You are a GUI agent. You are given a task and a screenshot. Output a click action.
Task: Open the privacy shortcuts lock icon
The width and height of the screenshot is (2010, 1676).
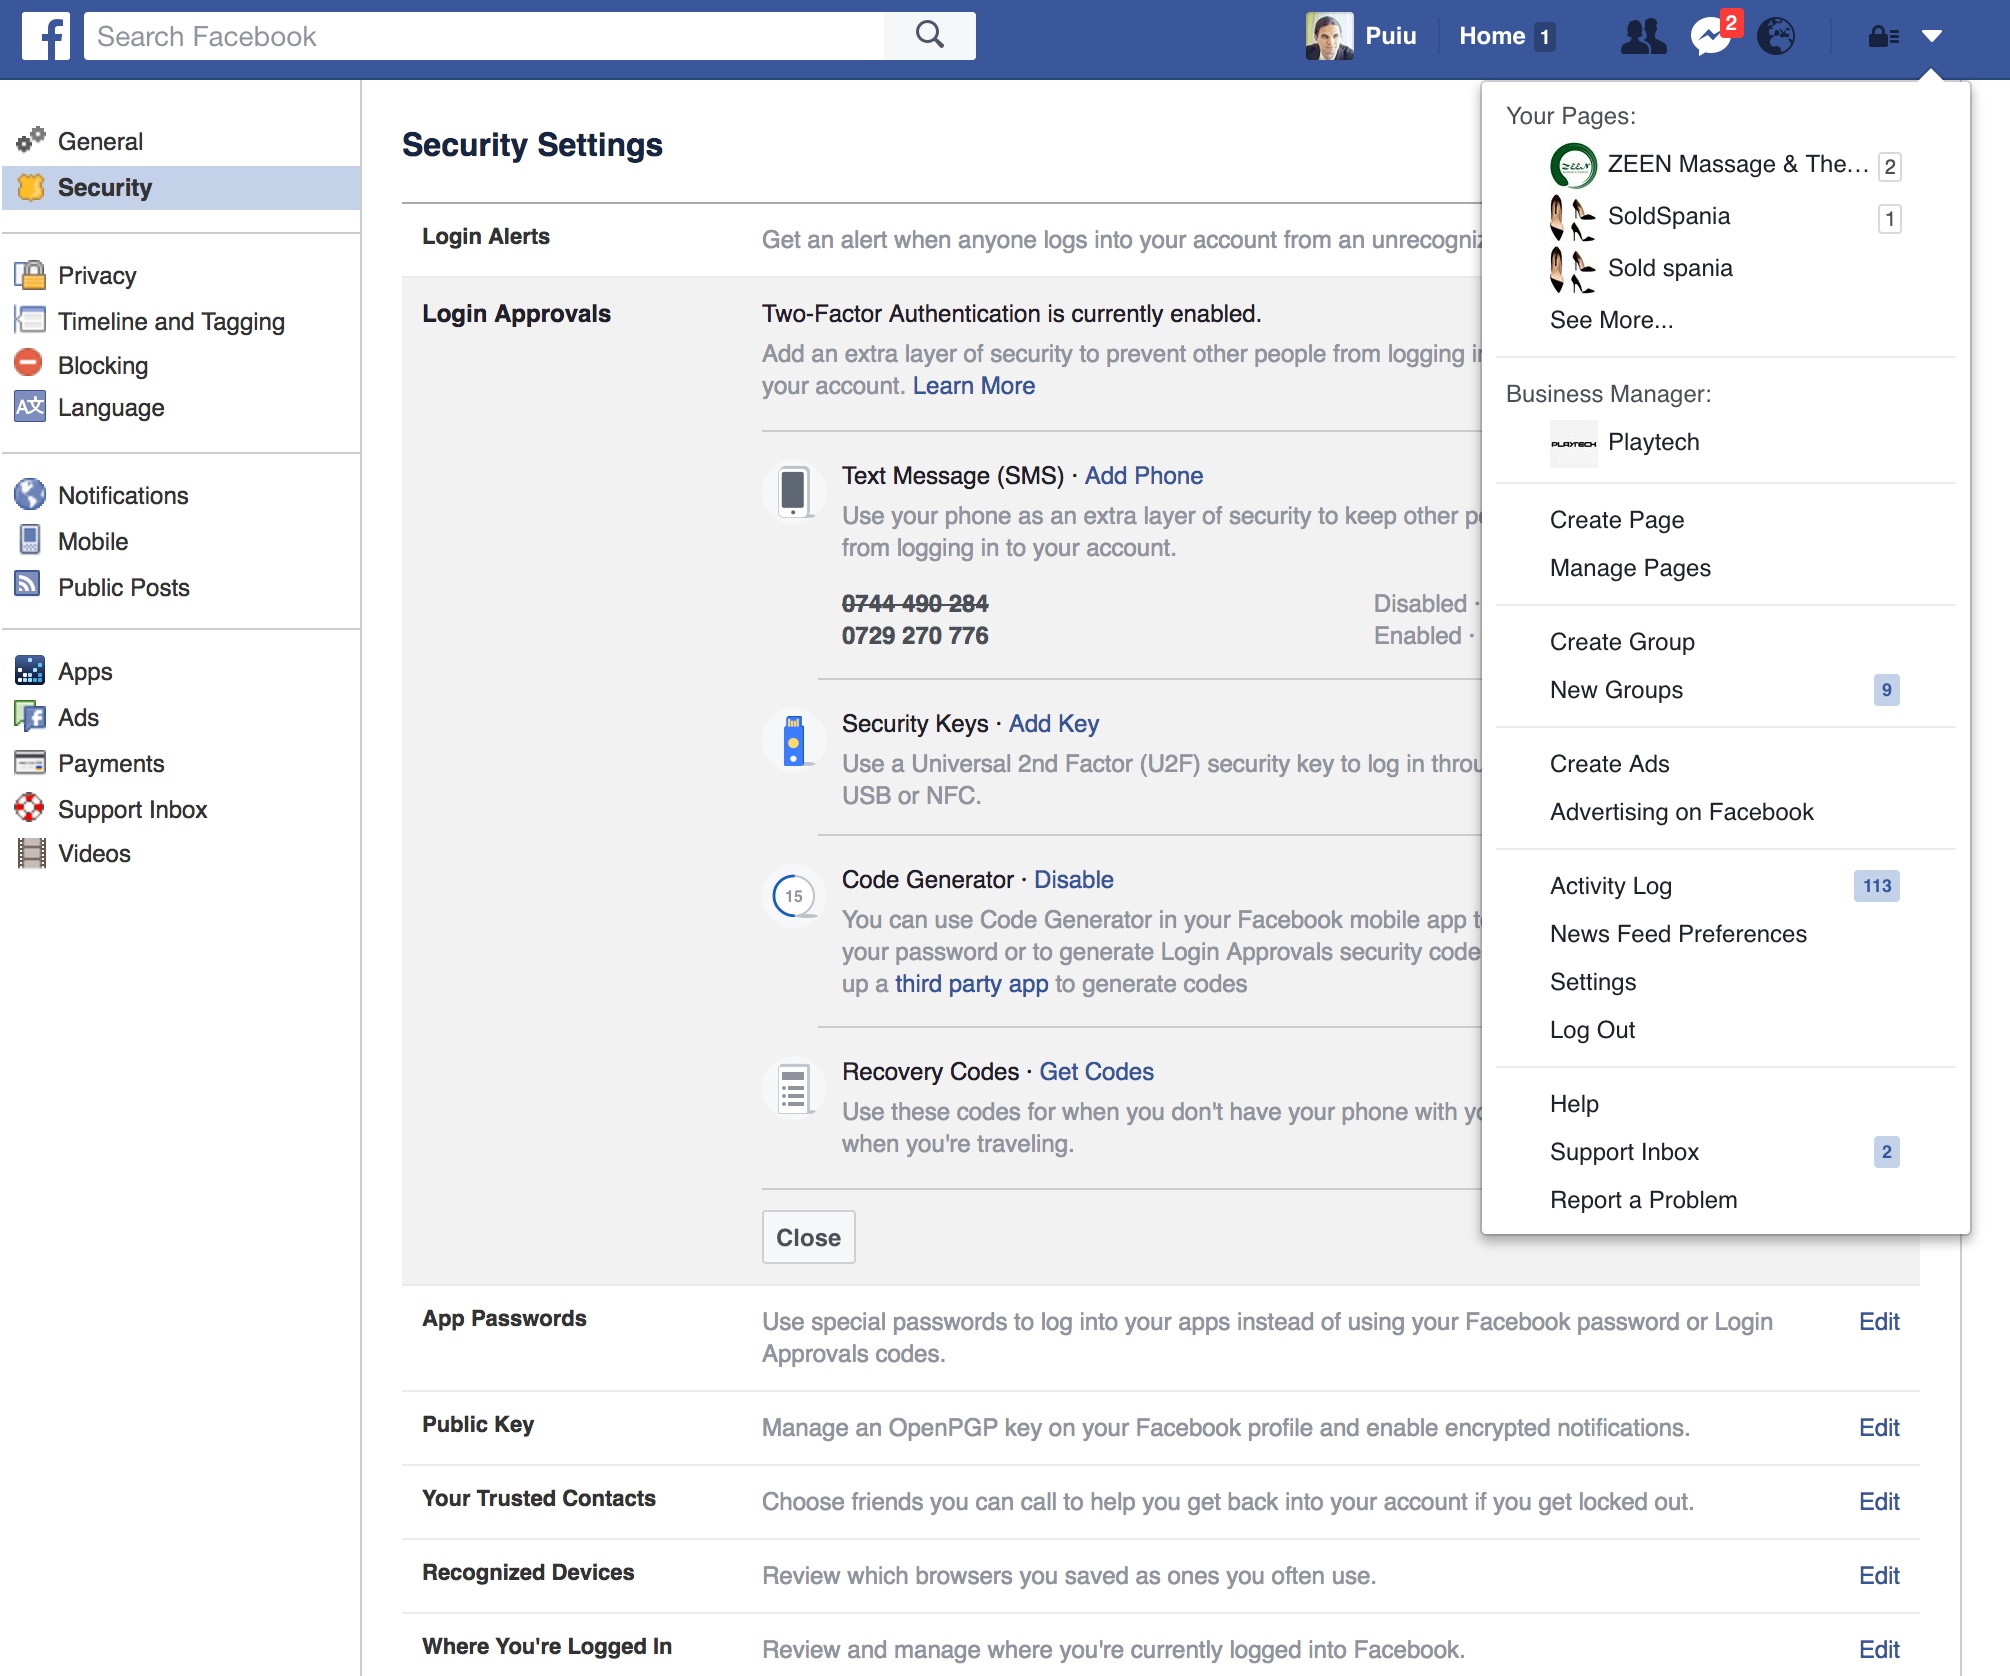(x=1884, y=36)
